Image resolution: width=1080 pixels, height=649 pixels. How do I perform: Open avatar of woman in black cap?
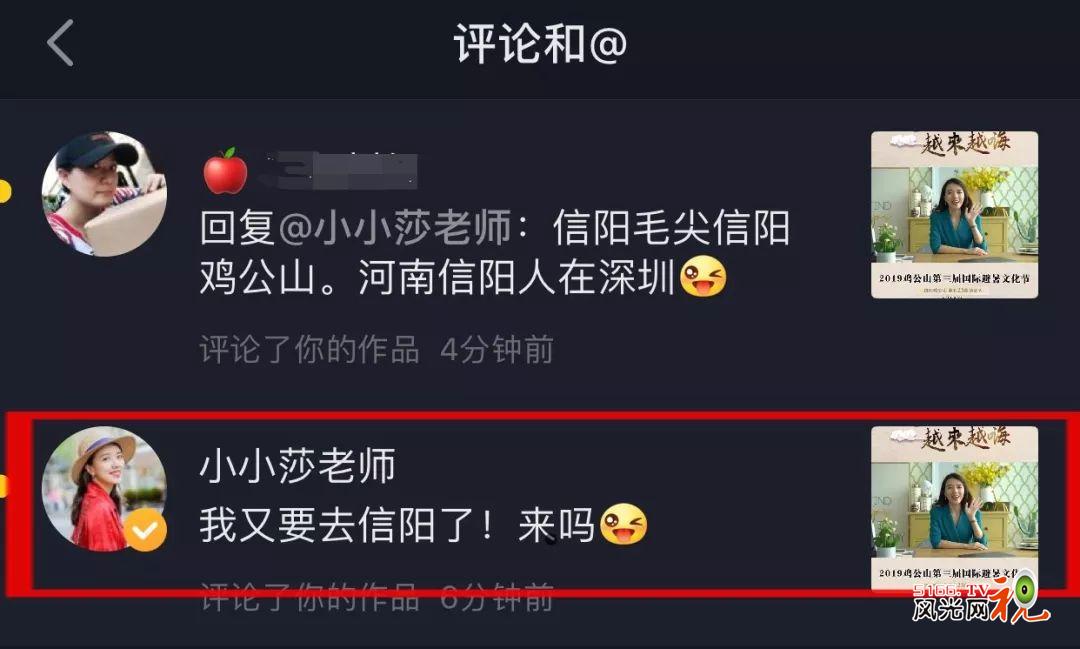pos(104,194)
